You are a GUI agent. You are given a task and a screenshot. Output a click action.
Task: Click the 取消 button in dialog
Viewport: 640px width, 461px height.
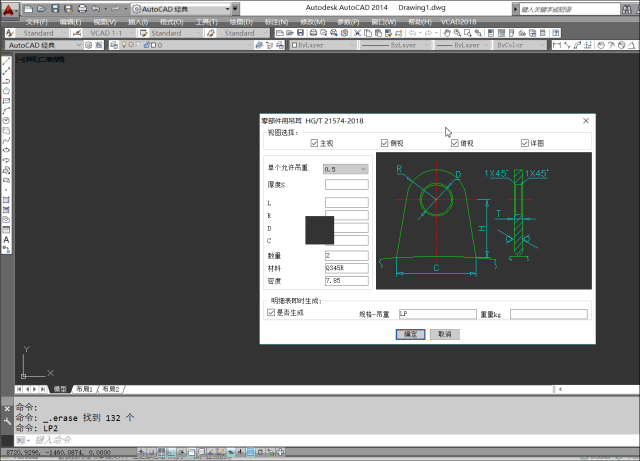tap(443, 334)
